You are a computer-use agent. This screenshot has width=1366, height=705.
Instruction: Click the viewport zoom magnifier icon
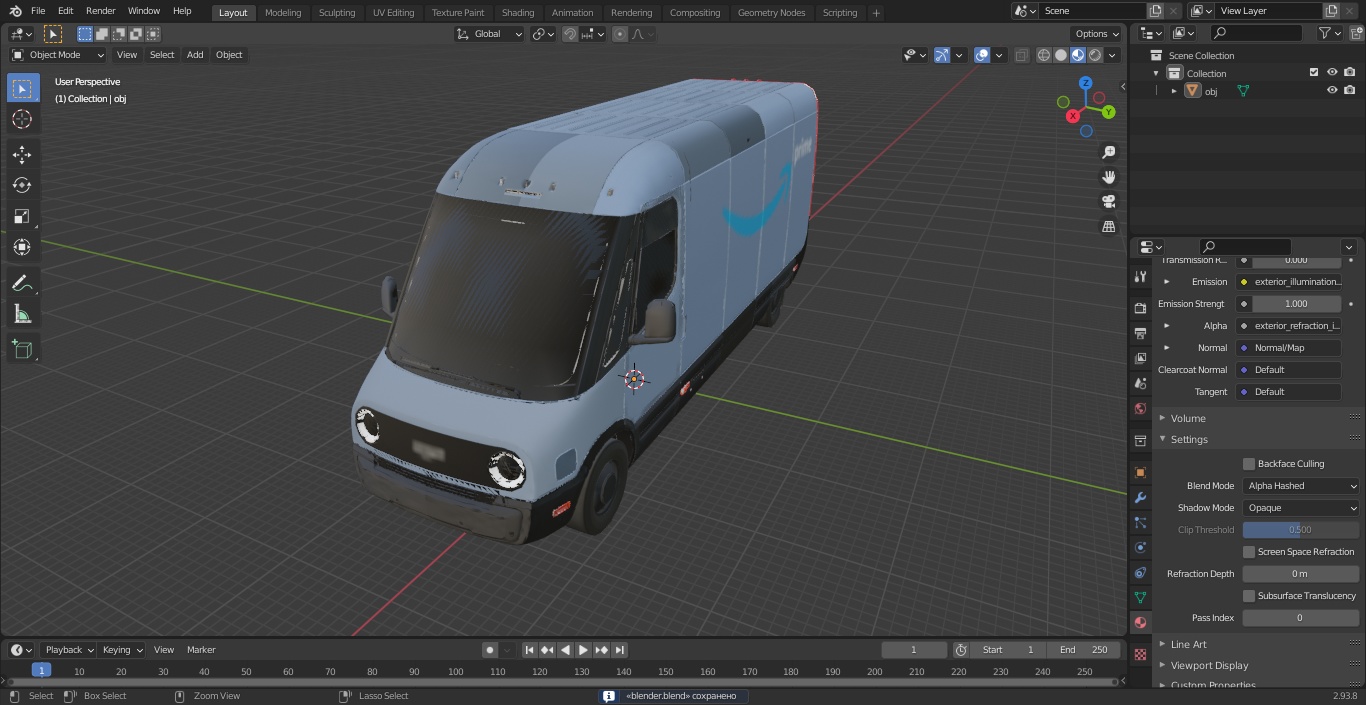point(1108,152)
